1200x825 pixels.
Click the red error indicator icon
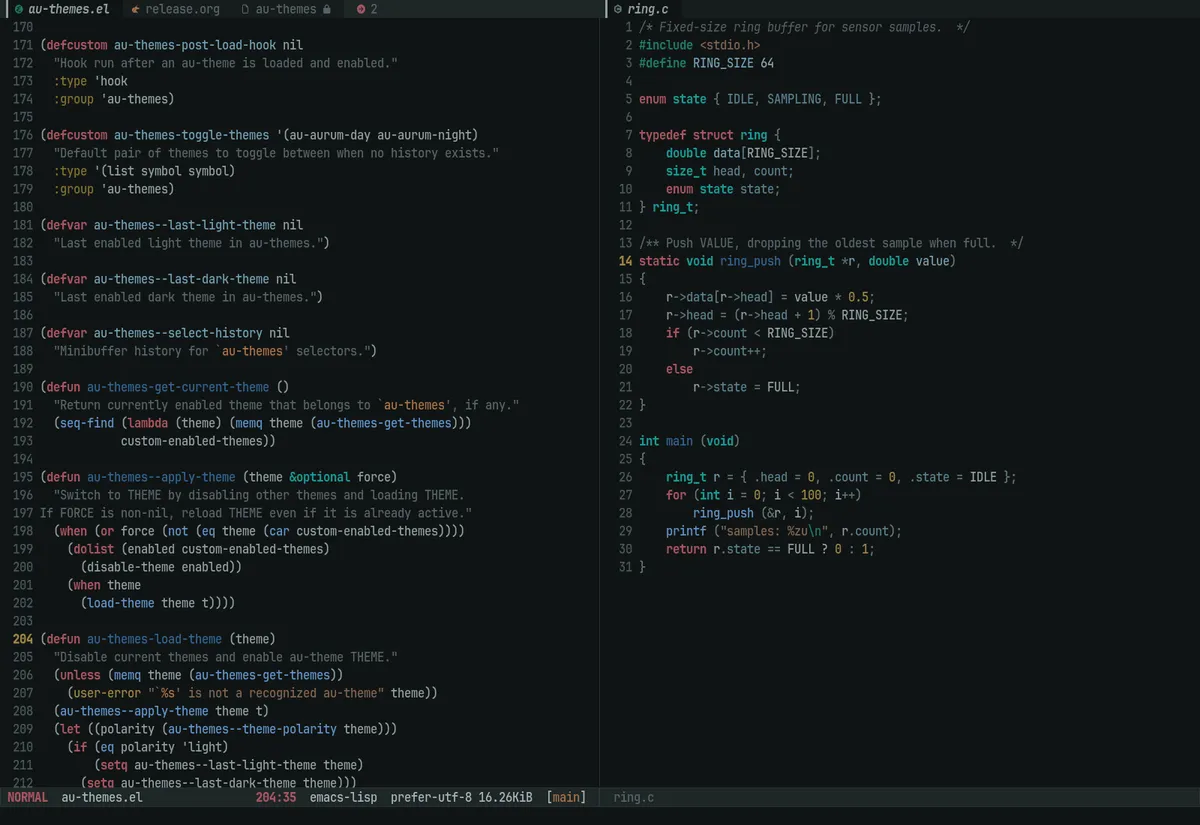point(361,9)
